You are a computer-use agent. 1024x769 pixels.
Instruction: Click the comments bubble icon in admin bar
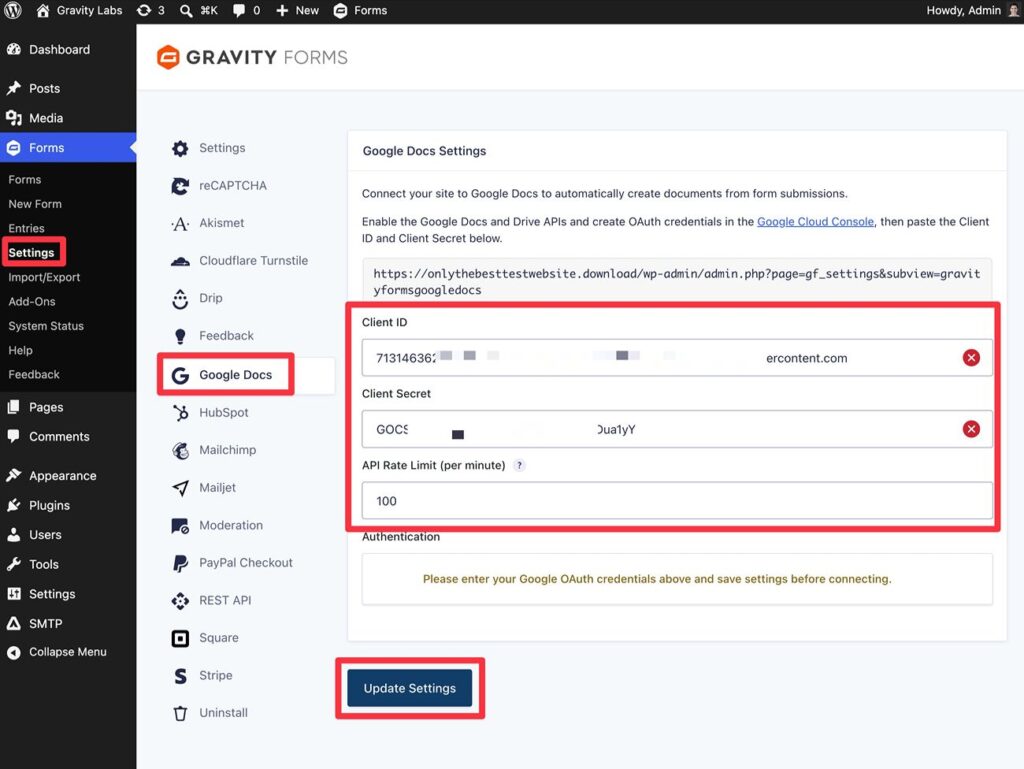[239, 10]
